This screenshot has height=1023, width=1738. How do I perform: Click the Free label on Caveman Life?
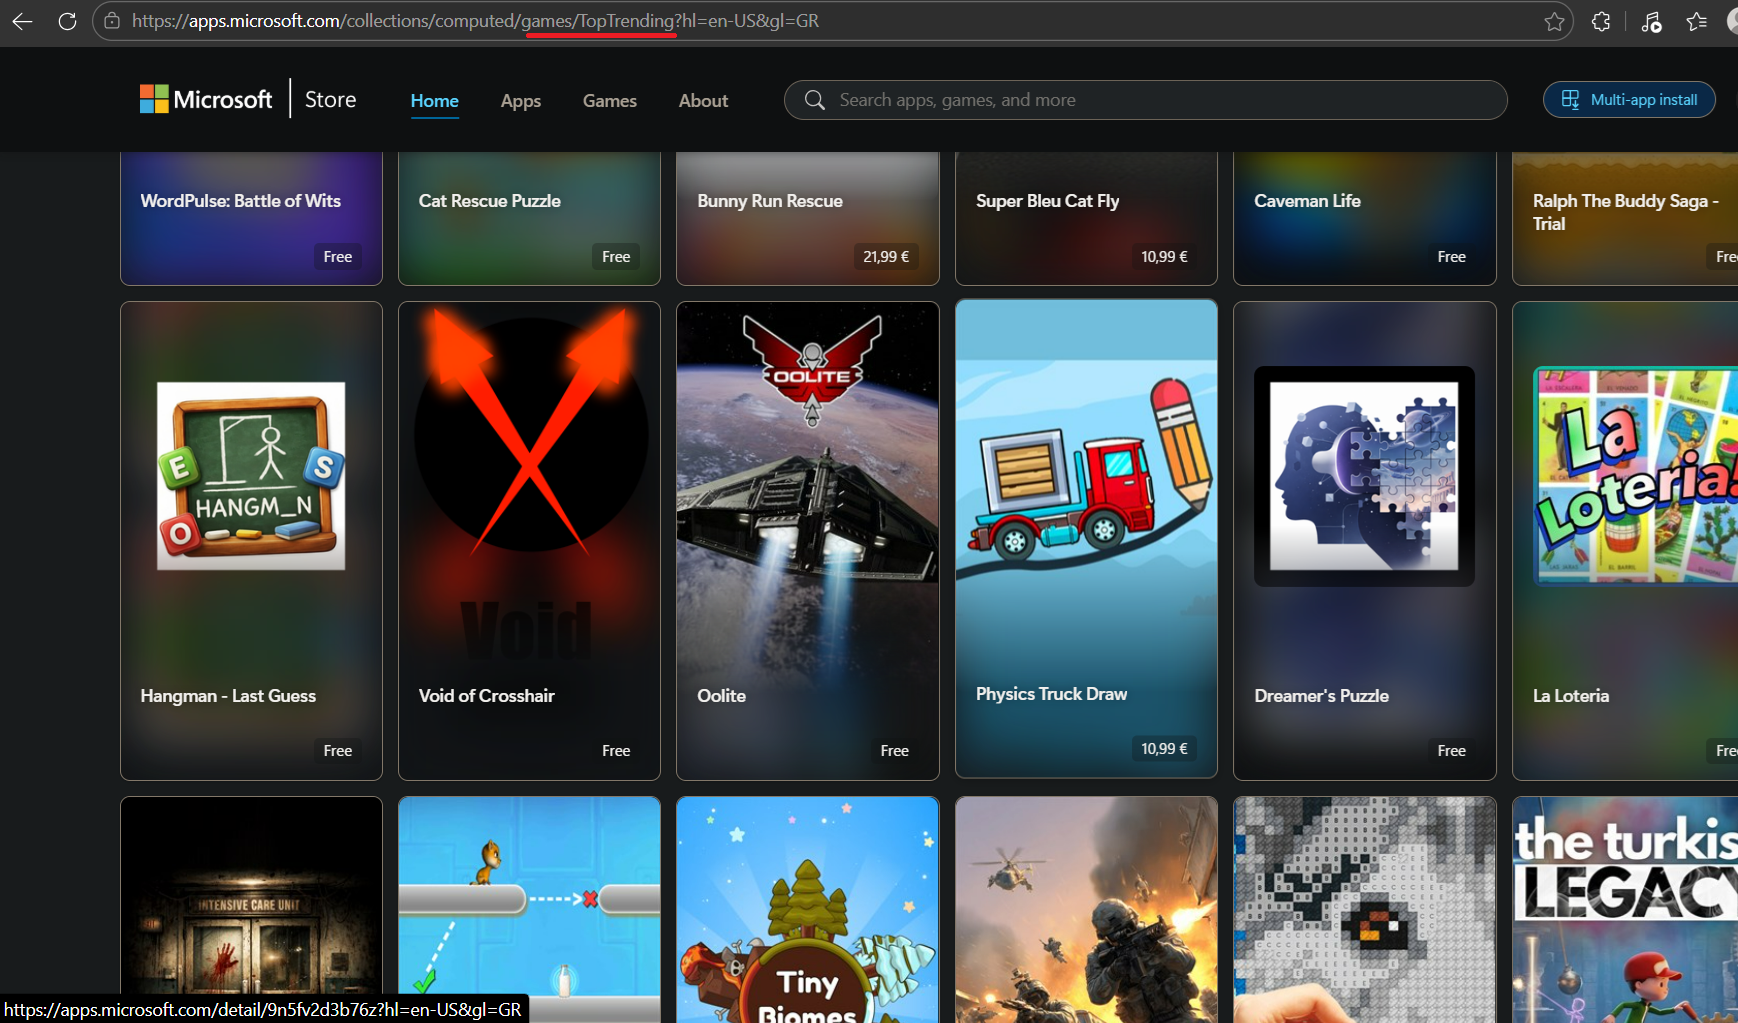click(x=1452, y=257)
